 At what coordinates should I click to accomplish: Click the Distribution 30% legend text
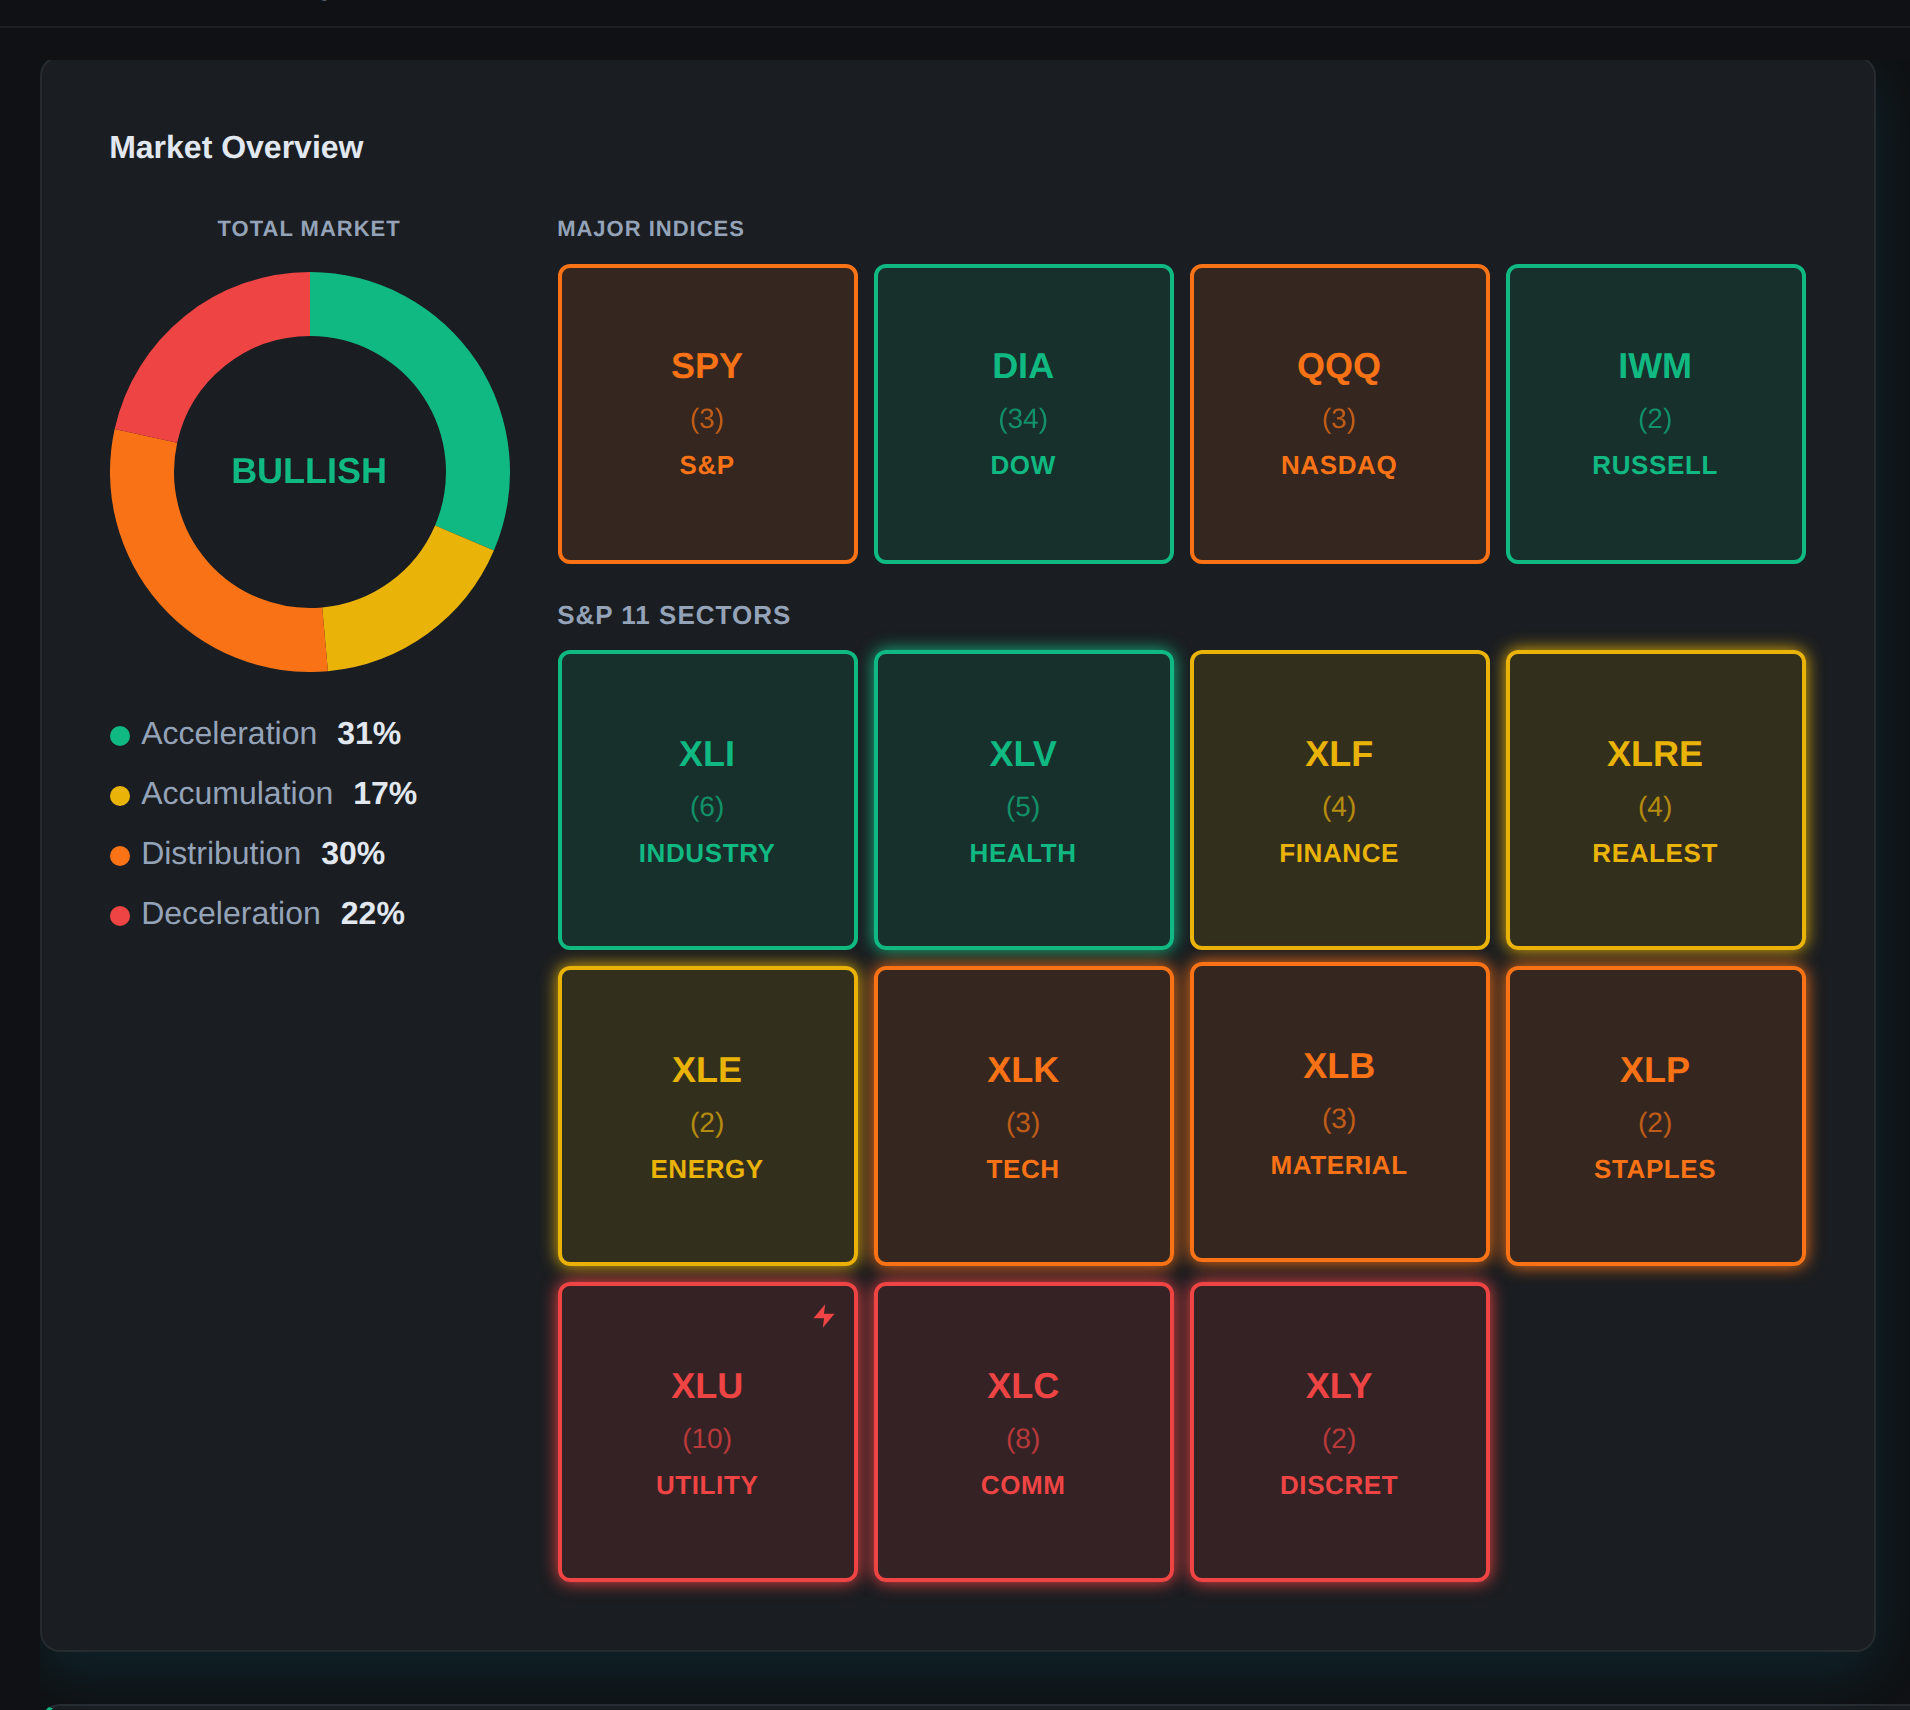tap(263, 854)
